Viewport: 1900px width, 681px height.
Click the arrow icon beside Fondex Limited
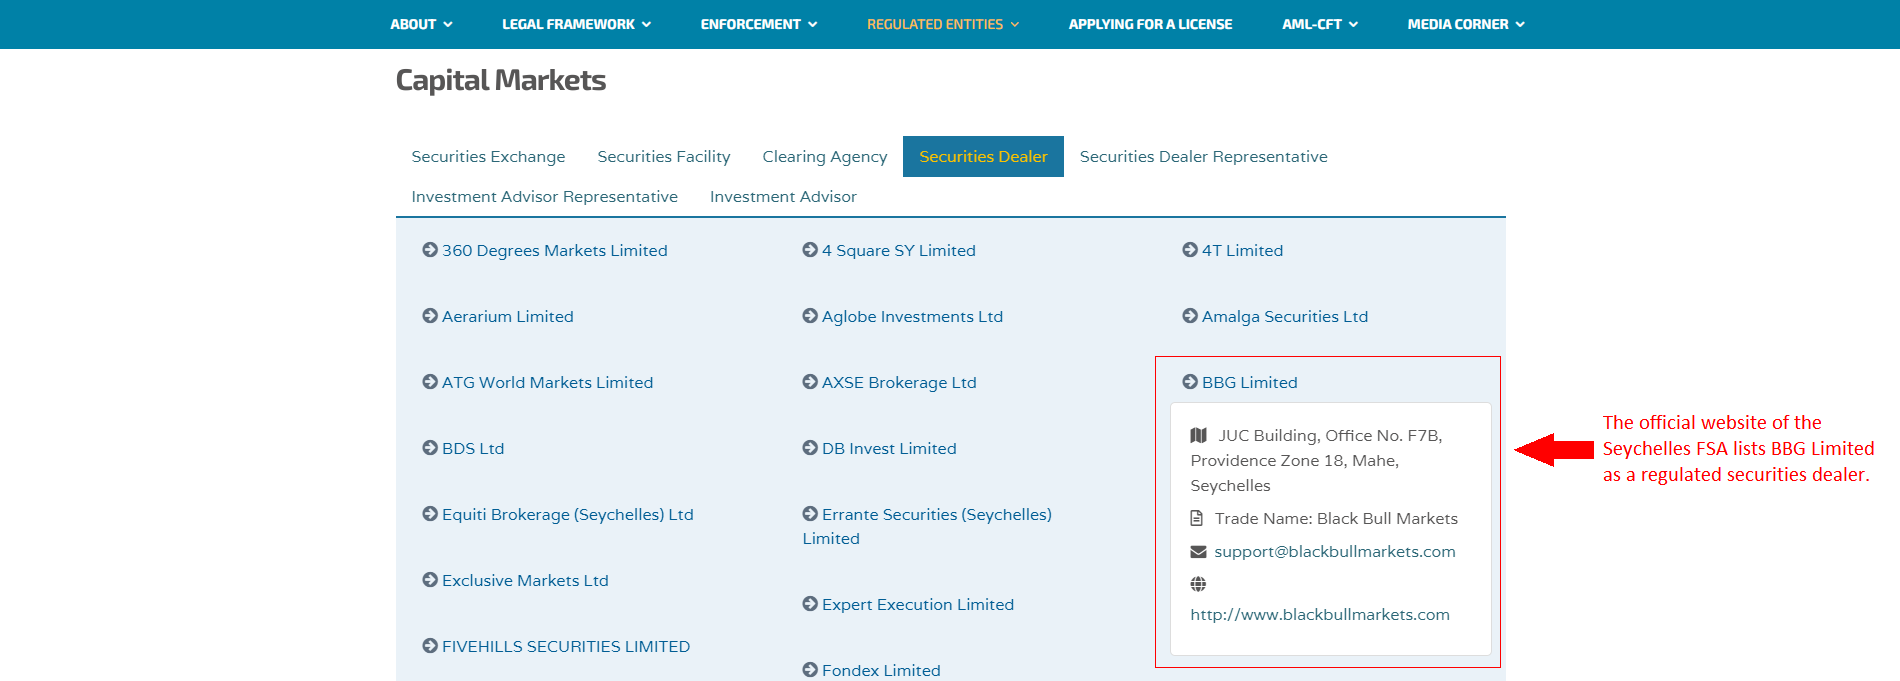coord(810,670)
